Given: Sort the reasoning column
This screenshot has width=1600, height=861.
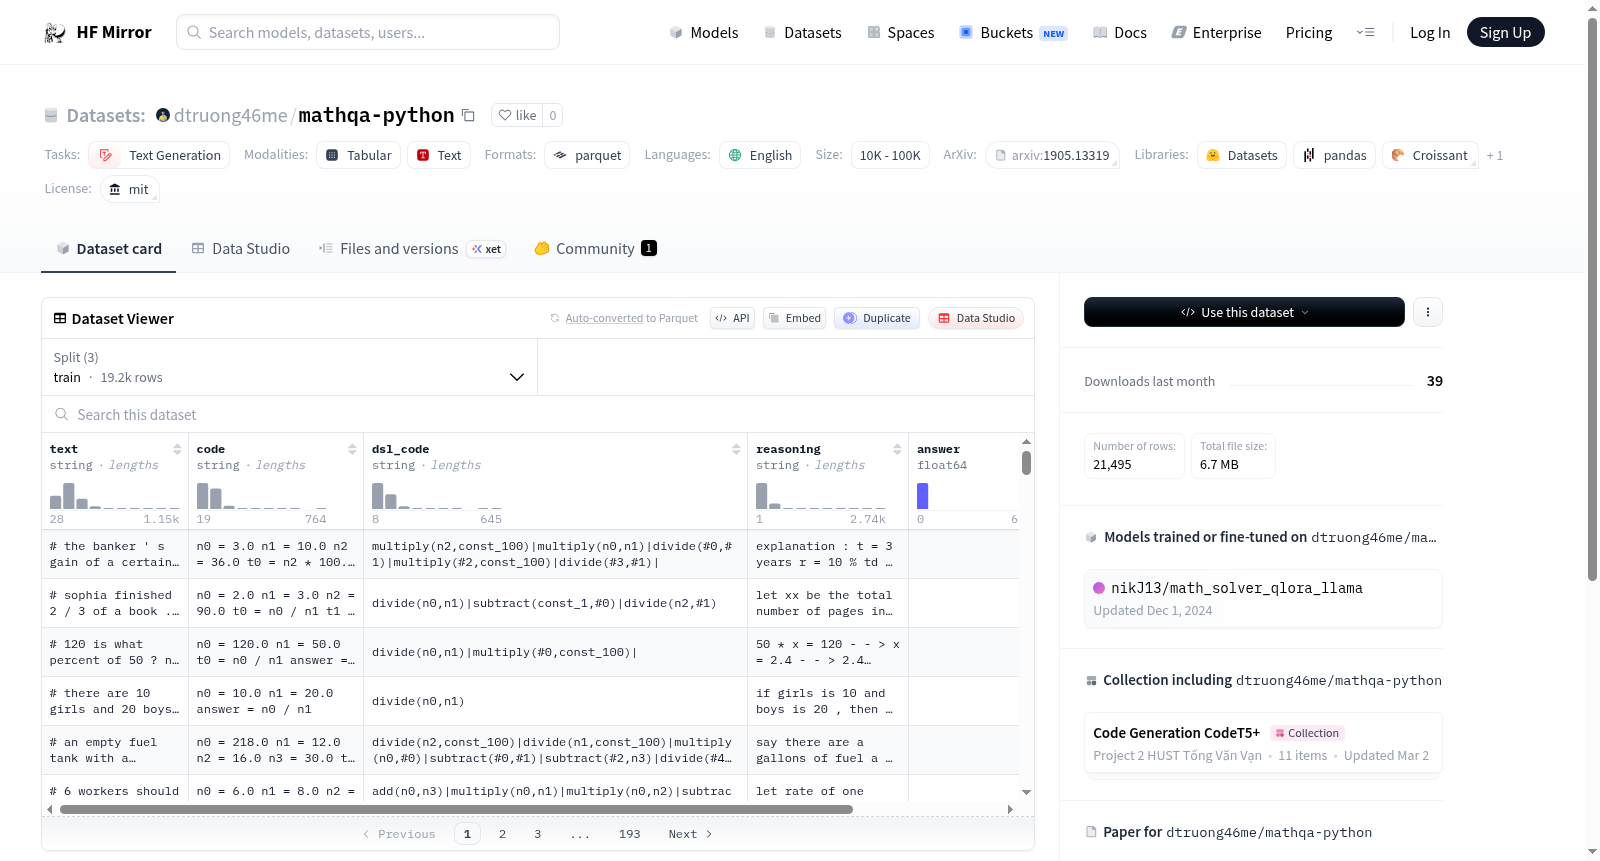Looking at the screenshot, I should click(897, 449).
